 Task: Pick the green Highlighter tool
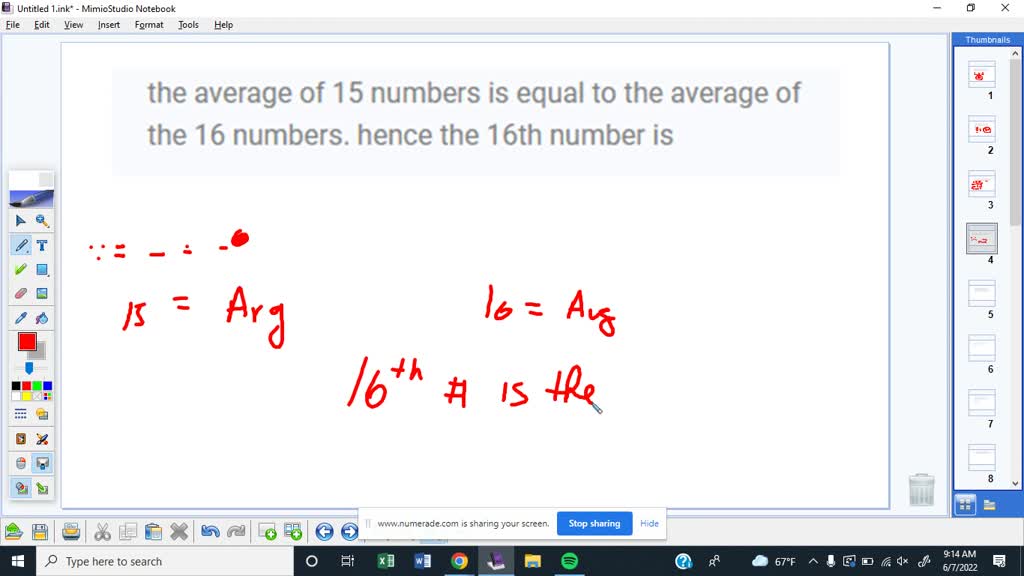point(20,269)
